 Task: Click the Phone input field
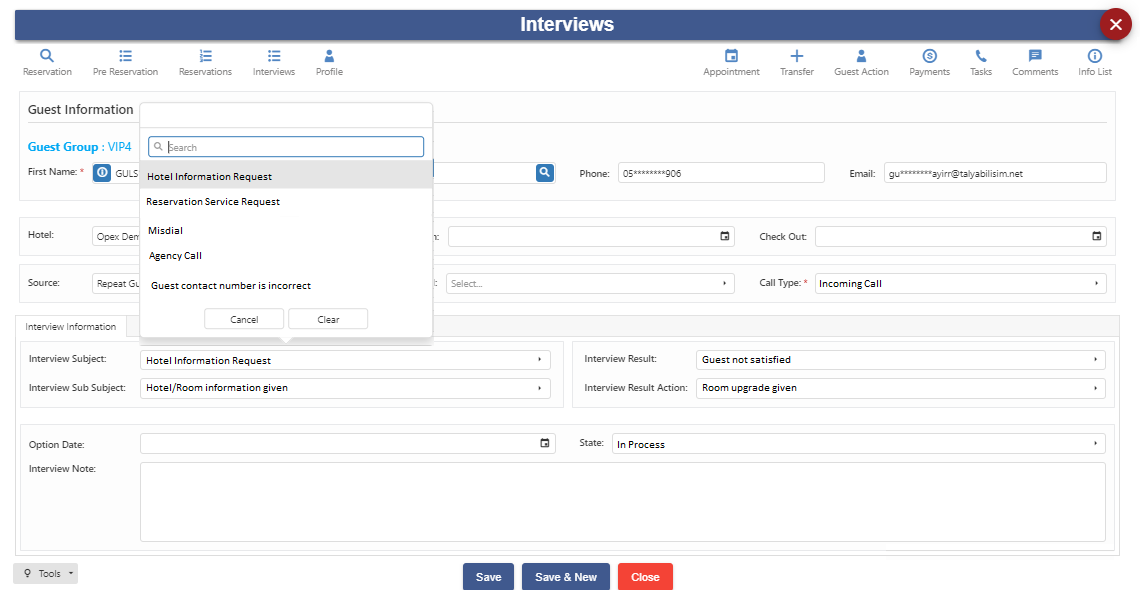[x=721, y=173]
